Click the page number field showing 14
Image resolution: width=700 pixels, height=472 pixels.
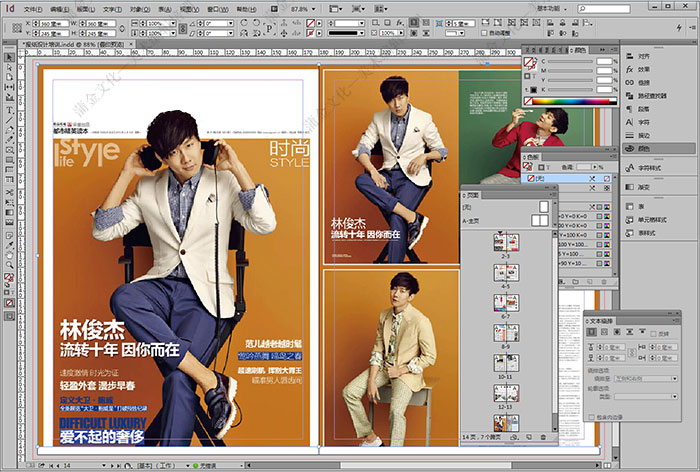81,466
